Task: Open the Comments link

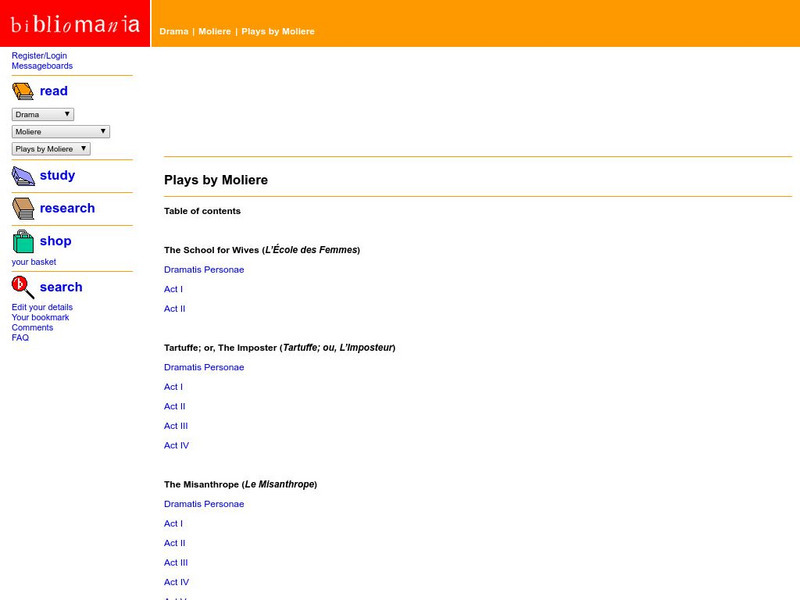Action: click(x=32, y=328)
